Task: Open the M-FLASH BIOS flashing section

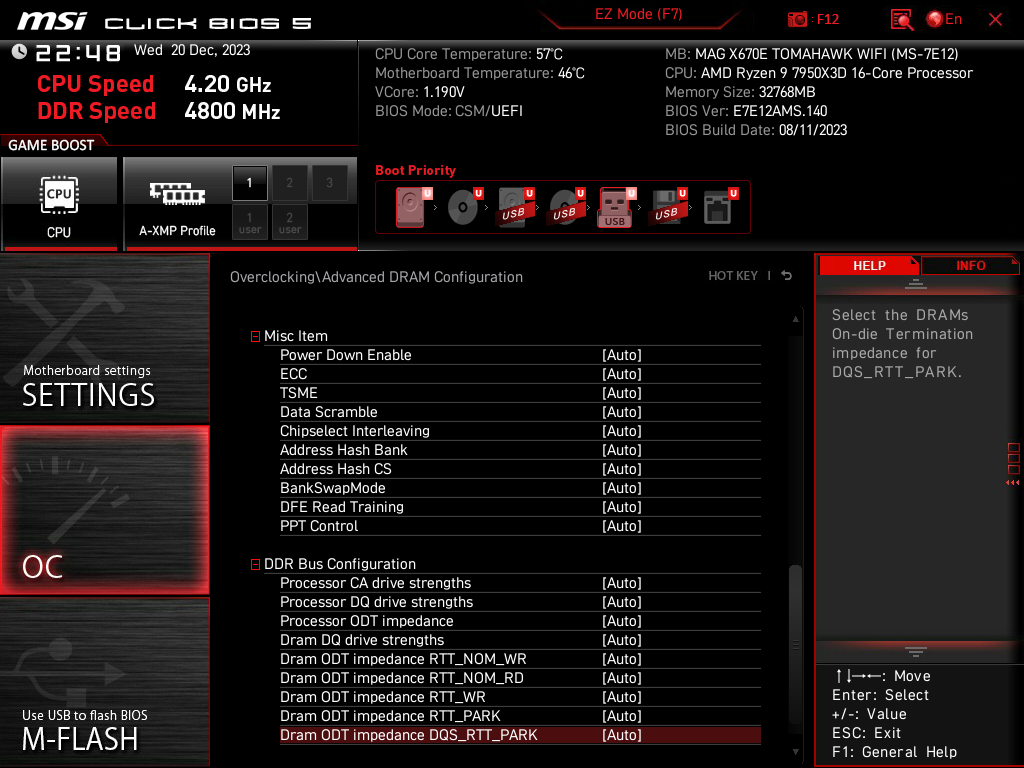Action: click(x=104, y=682)
